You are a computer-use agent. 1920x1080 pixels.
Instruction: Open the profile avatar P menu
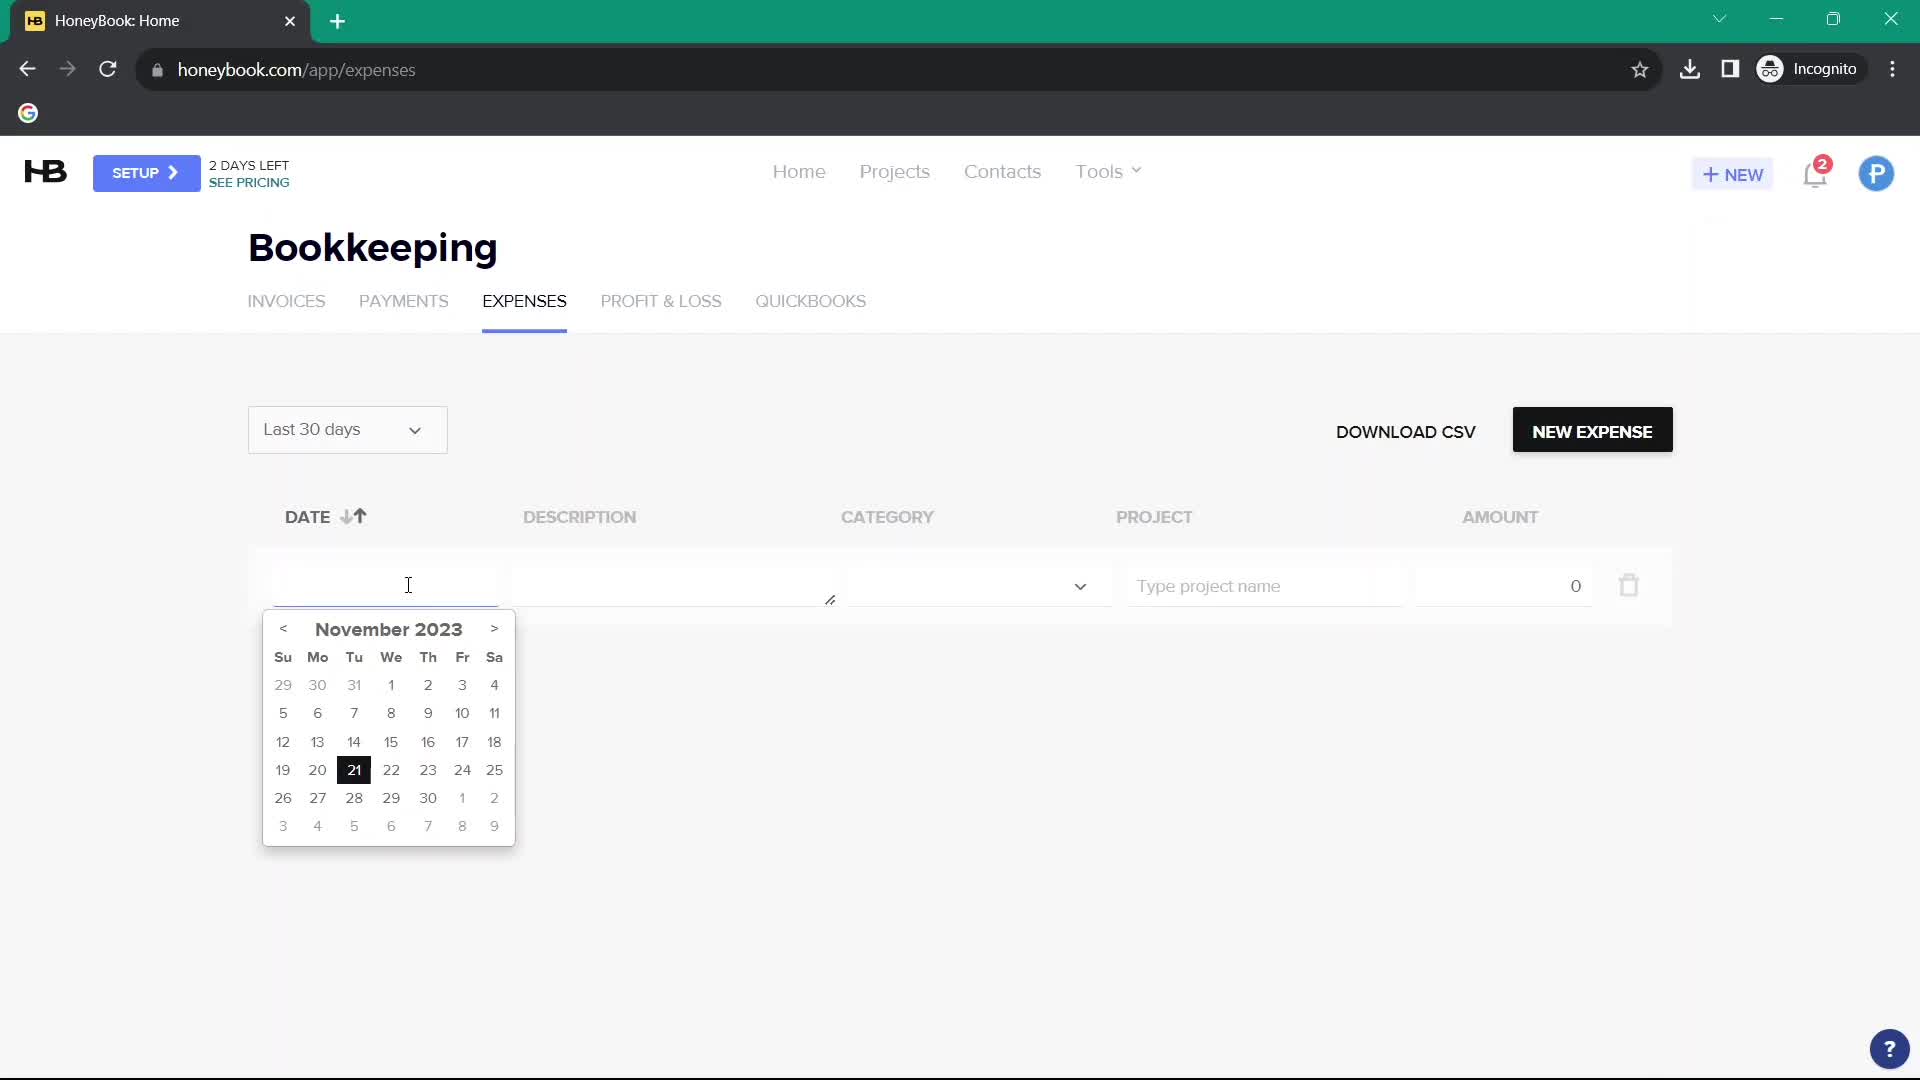1876,174
